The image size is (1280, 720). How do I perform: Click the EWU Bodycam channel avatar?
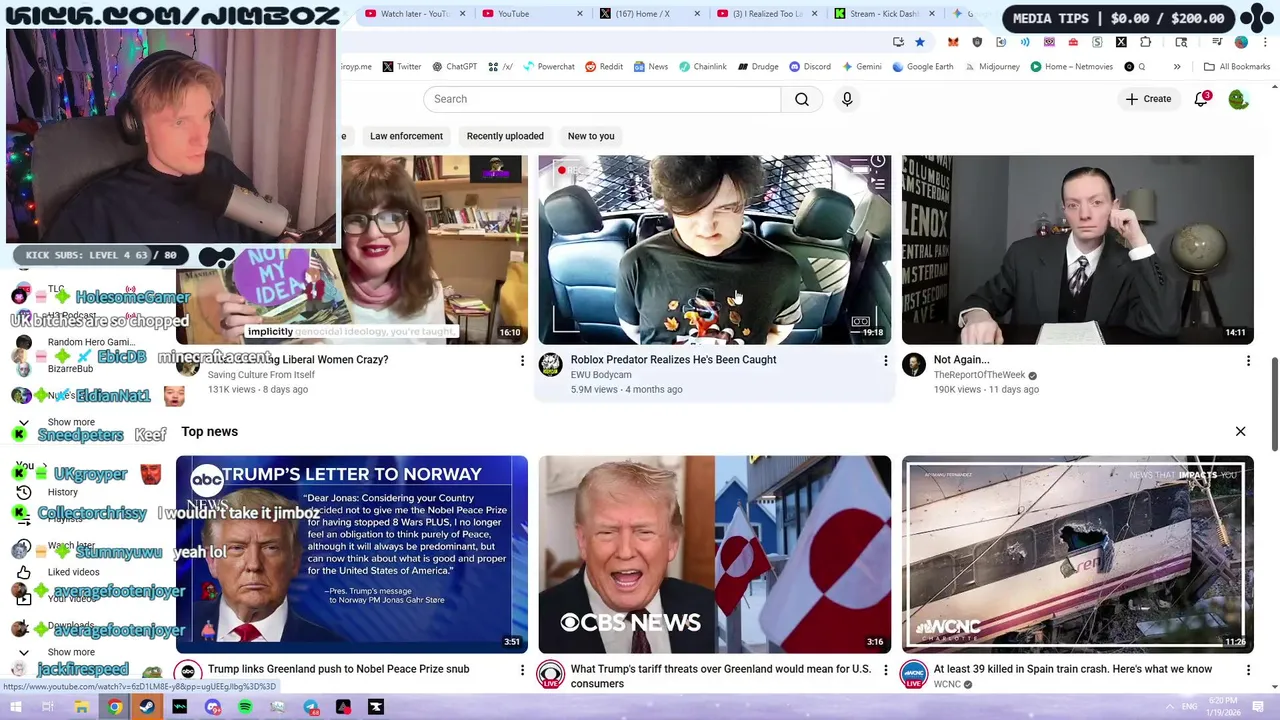(551, 365)
